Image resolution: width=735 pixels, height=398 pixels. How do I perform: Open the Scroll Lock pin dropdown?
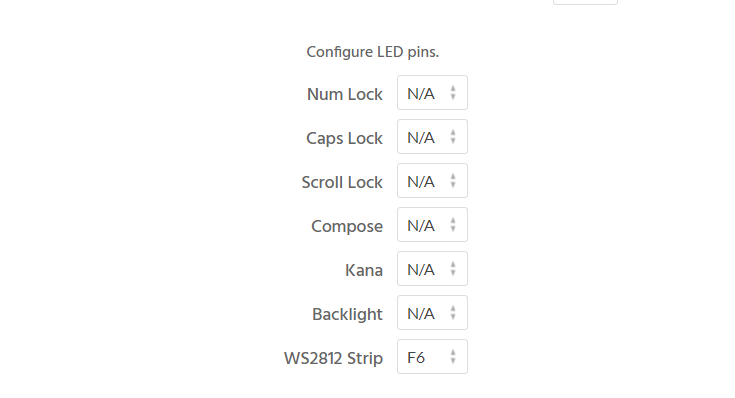[x=432, y=180]
